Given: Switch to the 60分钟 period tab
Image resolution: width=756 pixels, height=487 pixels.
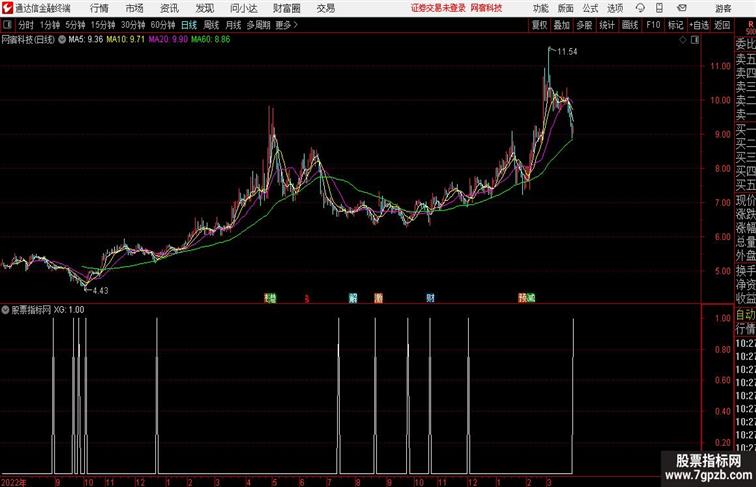Looking at the screenshot, I should click(x=163, y=25).
